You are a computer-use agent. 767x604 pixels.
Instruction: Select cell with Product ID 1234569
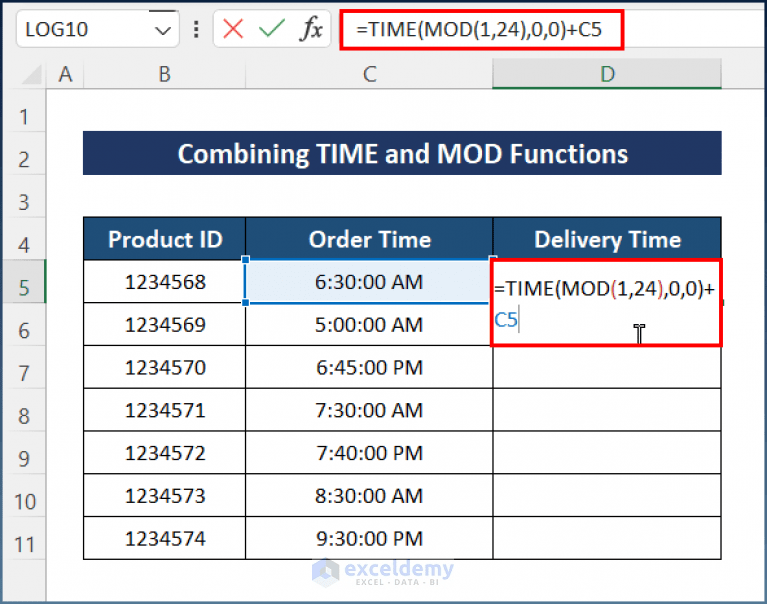pos(165,325)
